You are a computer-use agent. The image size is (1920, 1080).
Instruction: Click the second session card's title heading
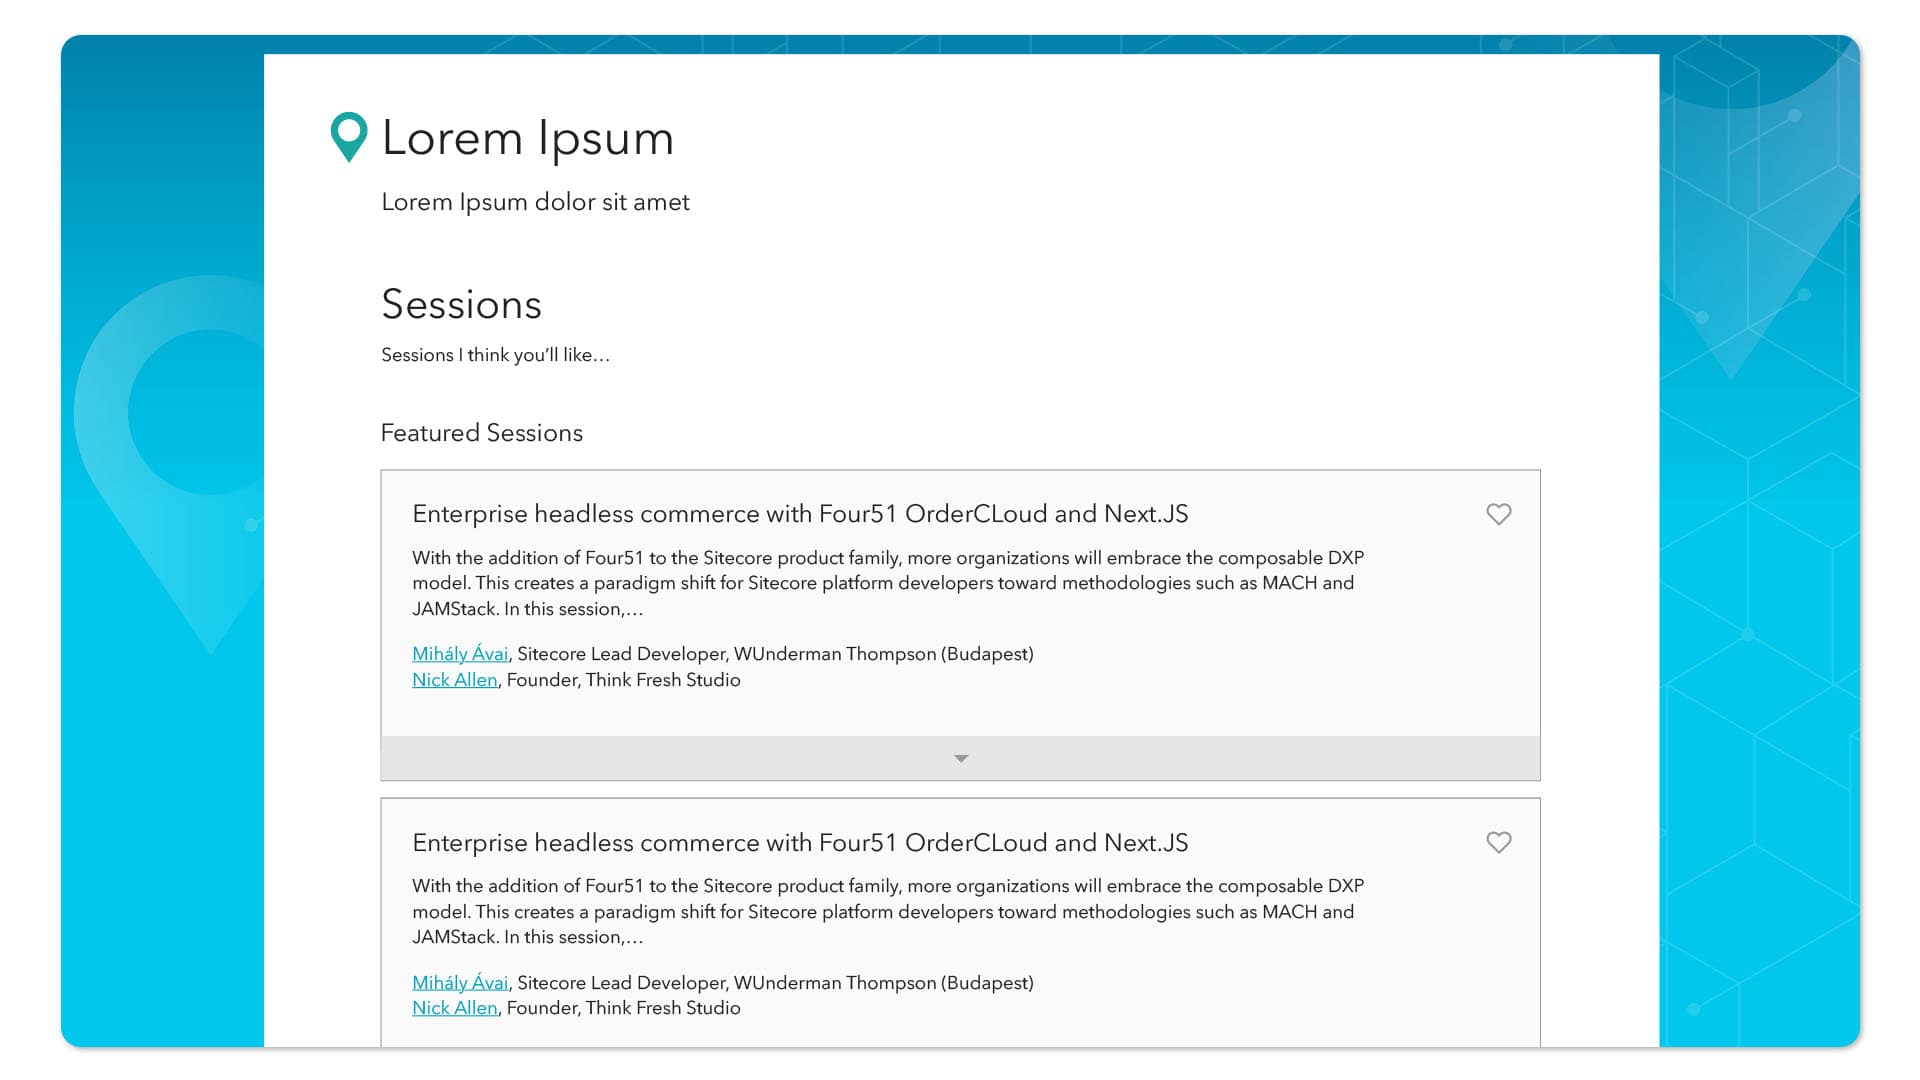tap(800, 843)
